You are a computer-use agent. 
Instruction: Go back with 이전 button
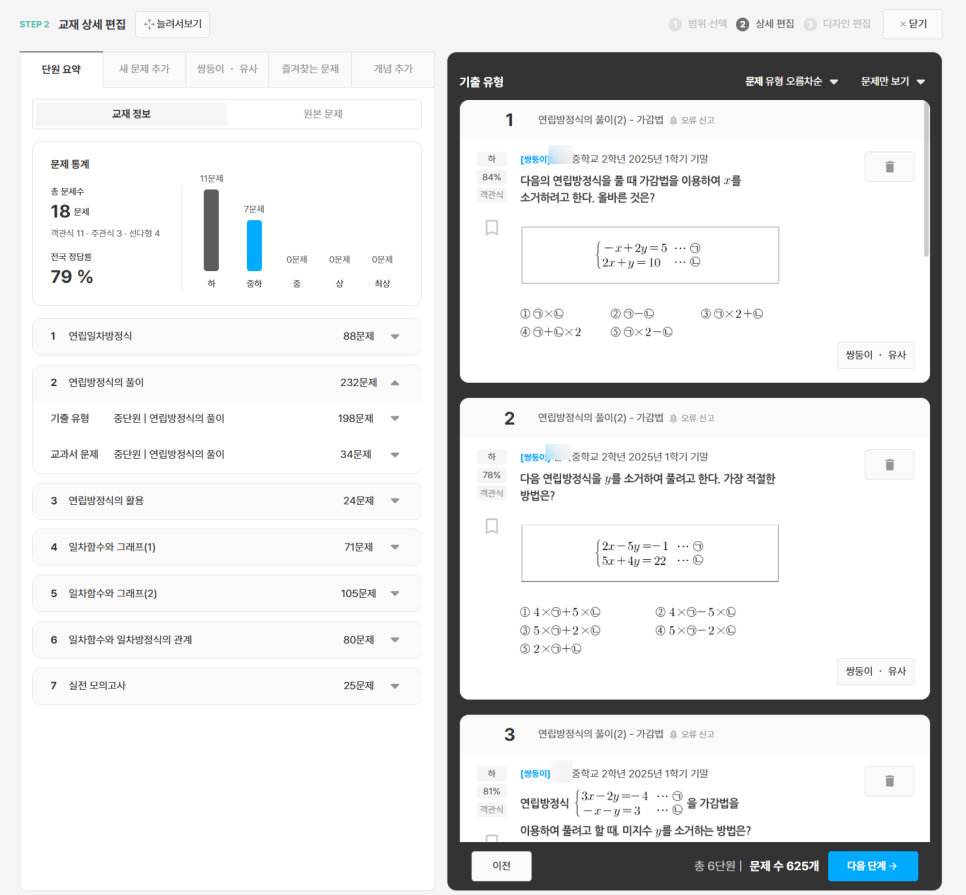tap(501, 865)
